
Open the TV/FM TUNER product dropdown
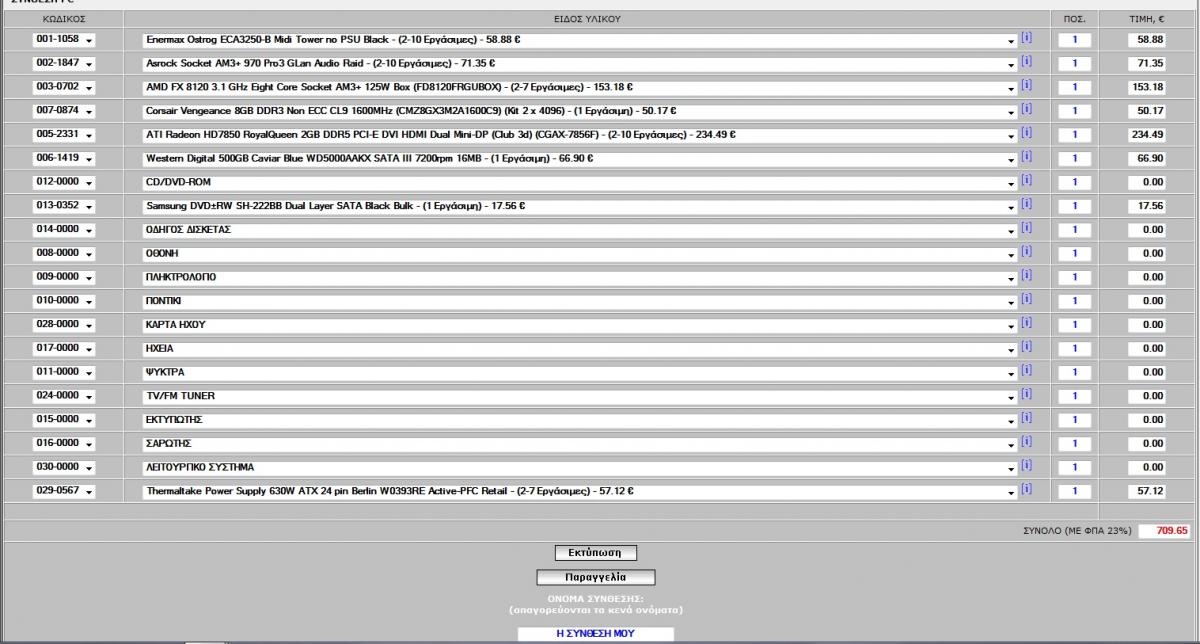(580, 397)
